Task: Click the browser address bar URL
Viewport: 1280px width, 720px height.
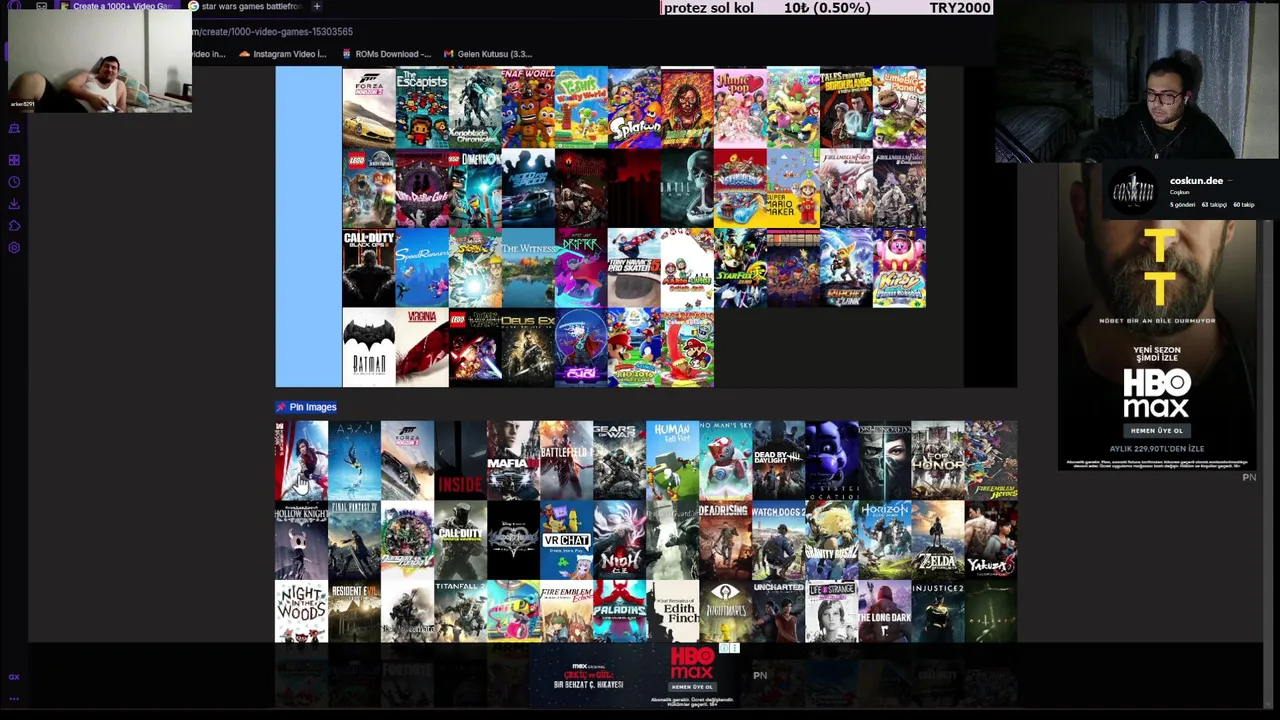Action: pos(272,32)
